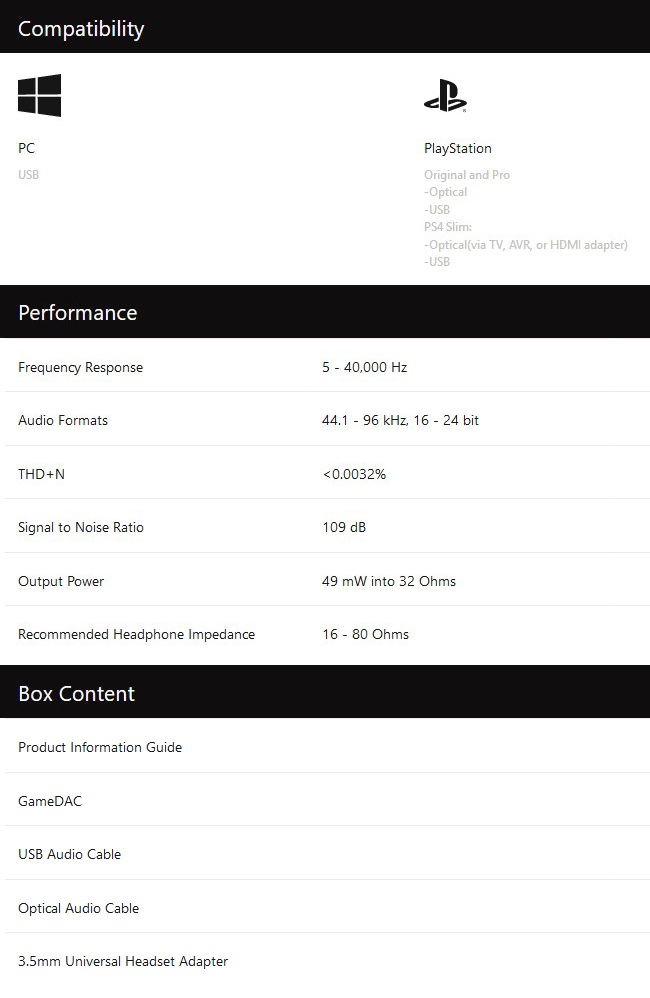Click the PS4 Slim text line
This screenshot has height=998, width=650.
coord(448,227)
